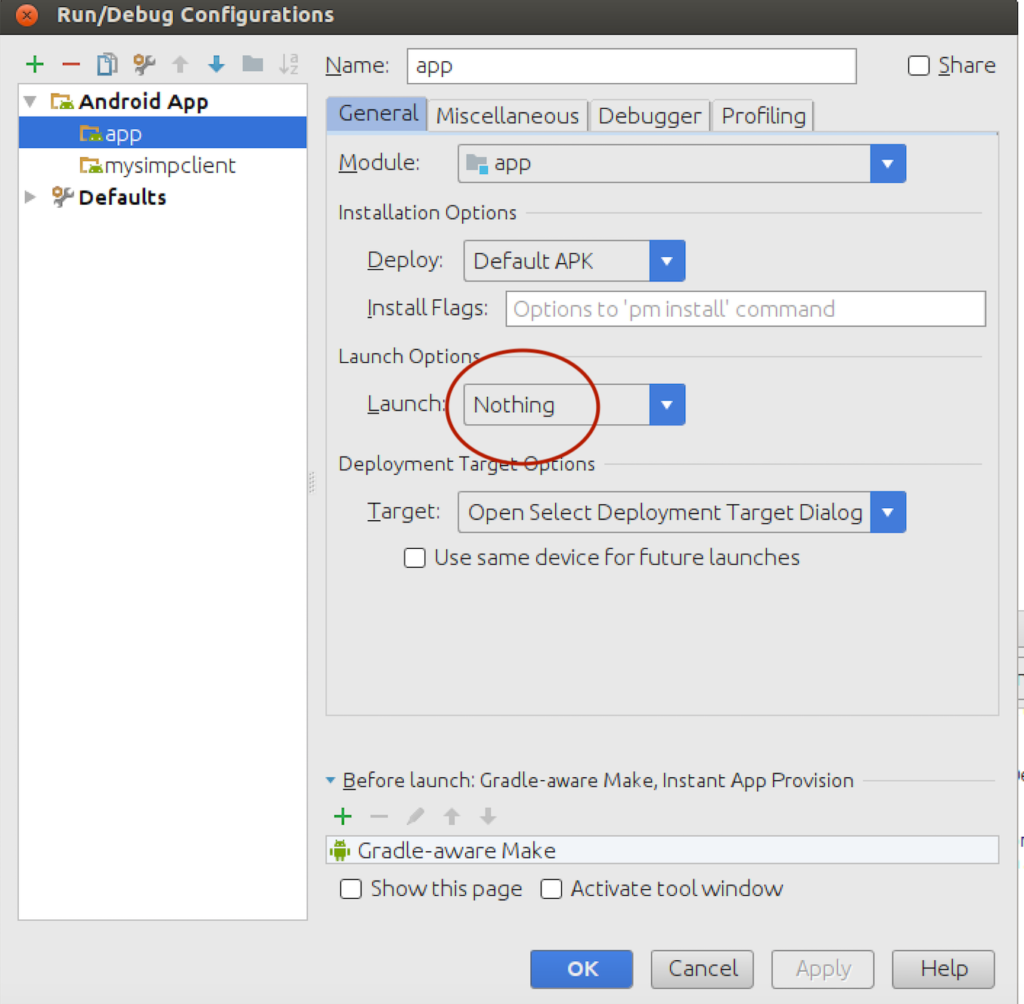Create a new configuration folder
The image size is (1024, 1004).
tap(253, 63)
